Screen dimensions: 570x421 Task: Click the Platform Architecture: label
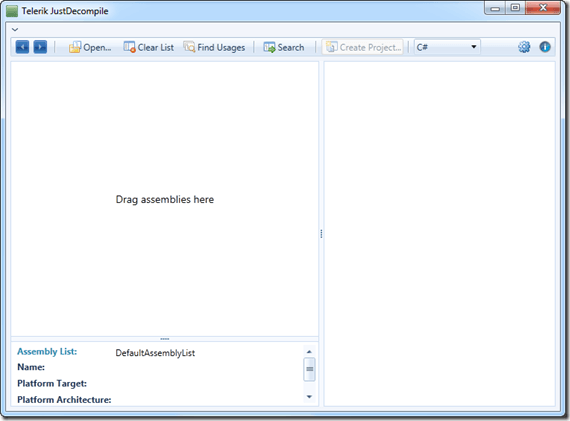click(64, 400)
